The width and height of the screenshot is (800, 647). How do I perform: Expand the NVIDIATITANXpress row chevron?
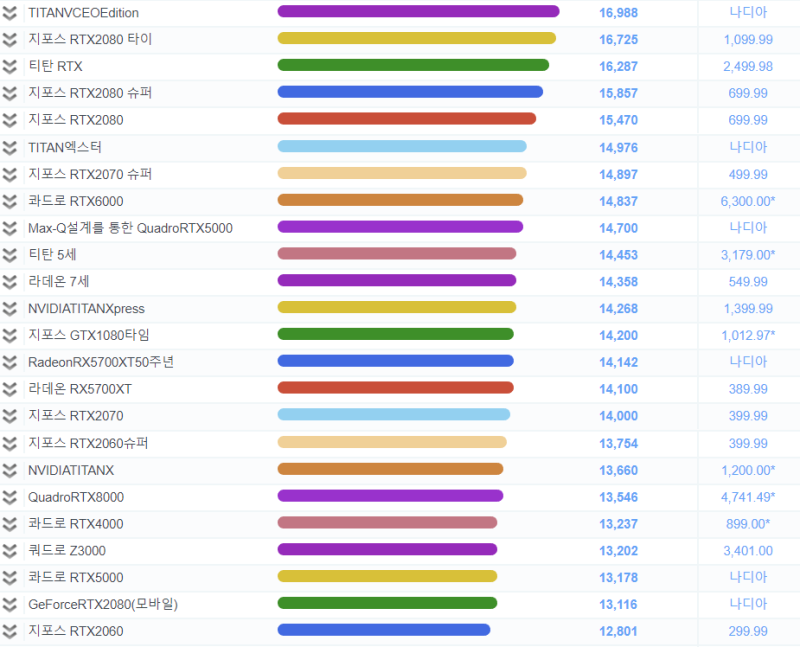coord(10,309)
